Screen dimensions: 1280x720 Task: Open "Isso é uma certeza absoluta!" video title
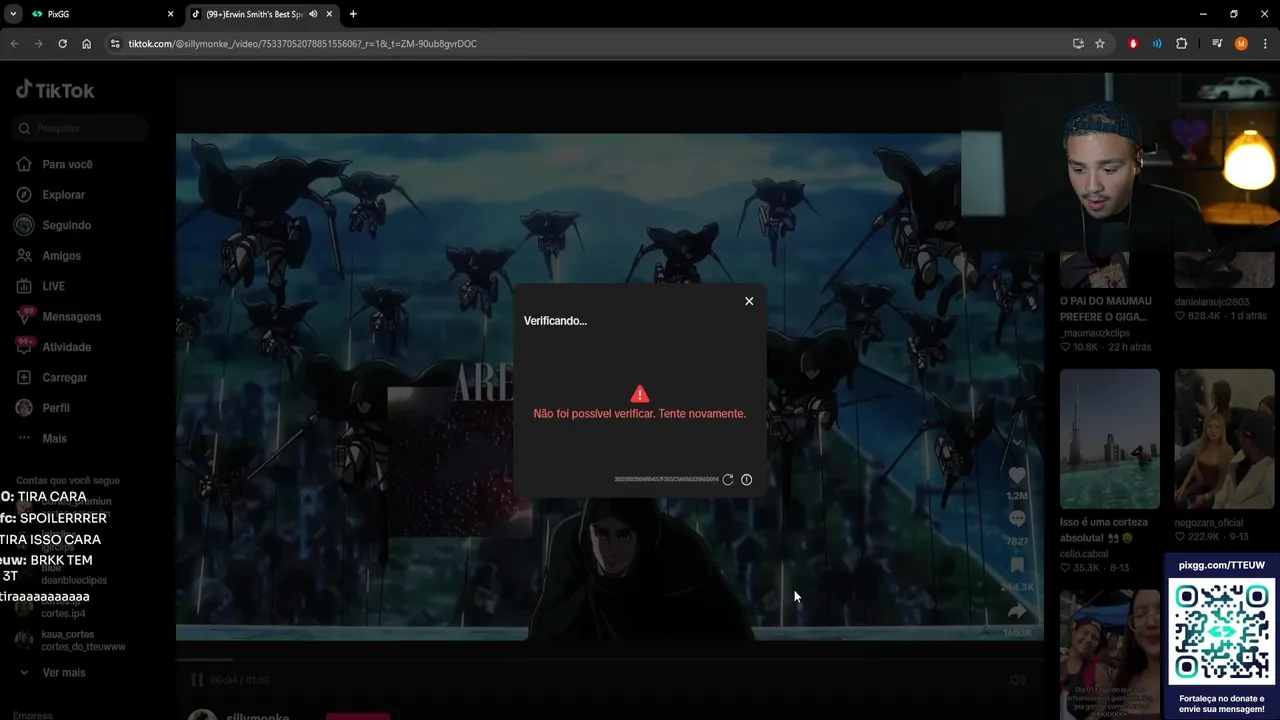(x=1104, y=530)
